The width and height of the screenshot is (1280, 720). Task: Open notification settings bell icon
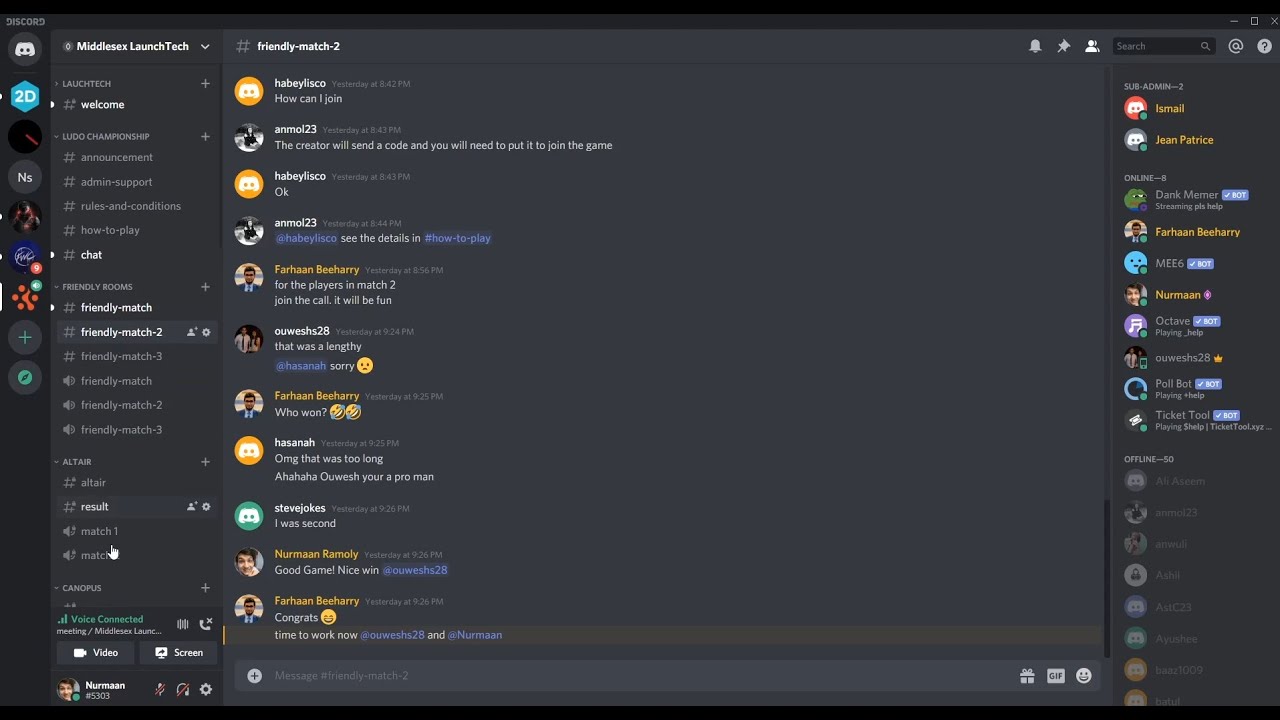pyautogui.click(x=1035, y=46)
